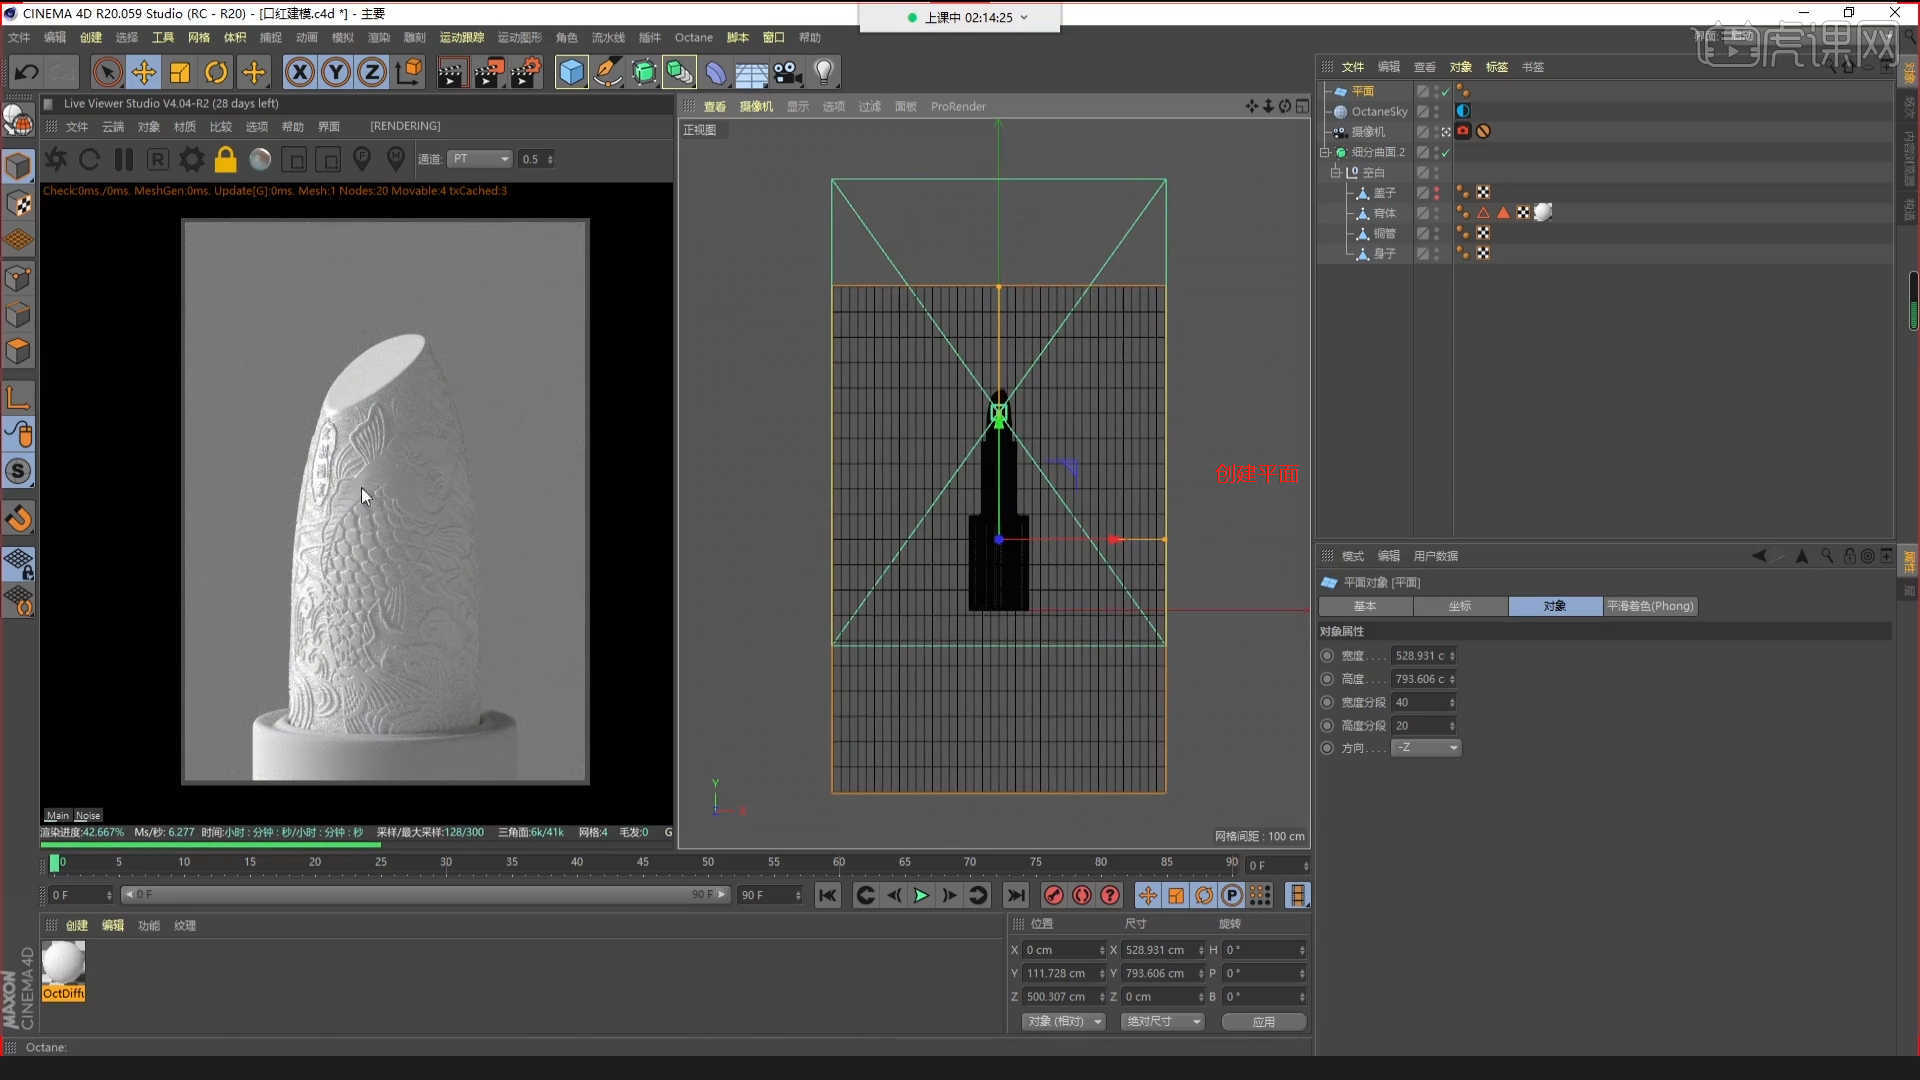Open the 绝对尺寸 dropdown
Screen dimensions: 1920x1080
point(1162,1022)
